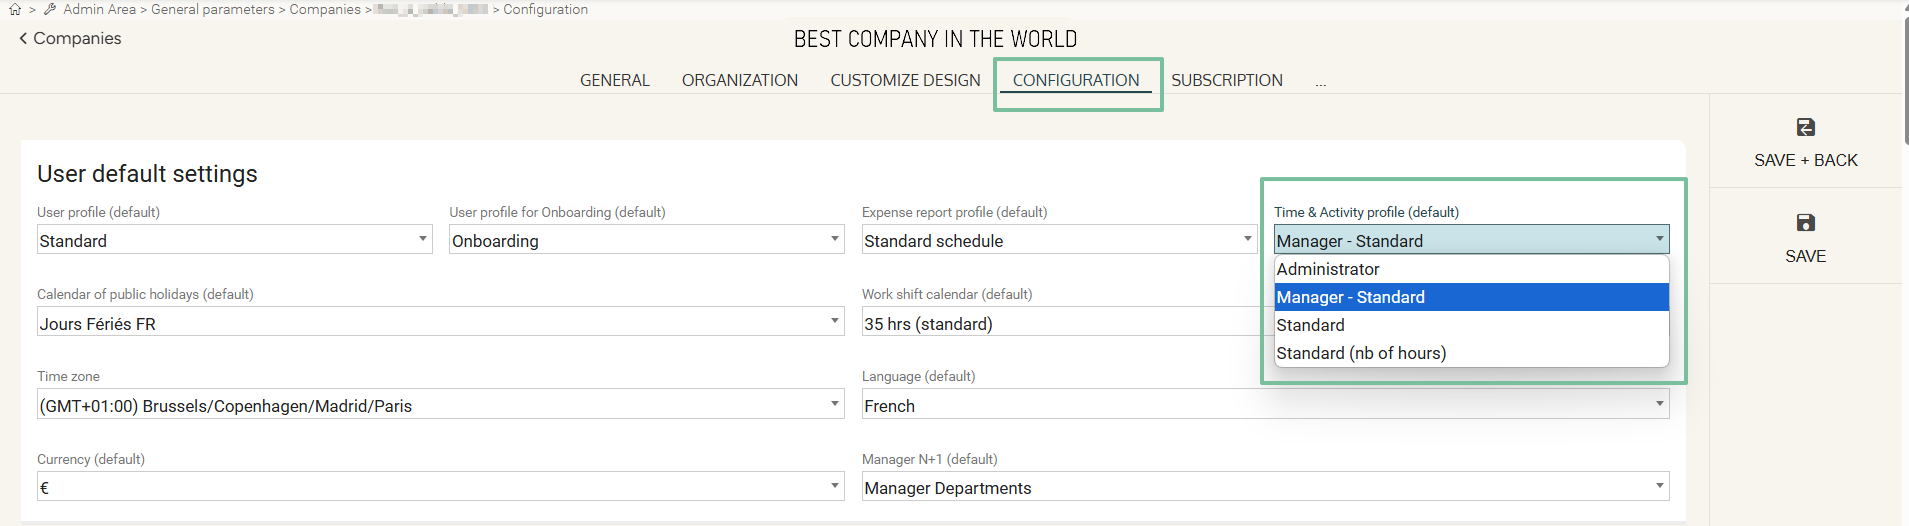
Task: Open the Language (default) dropdown
Action: (1266, 405)
